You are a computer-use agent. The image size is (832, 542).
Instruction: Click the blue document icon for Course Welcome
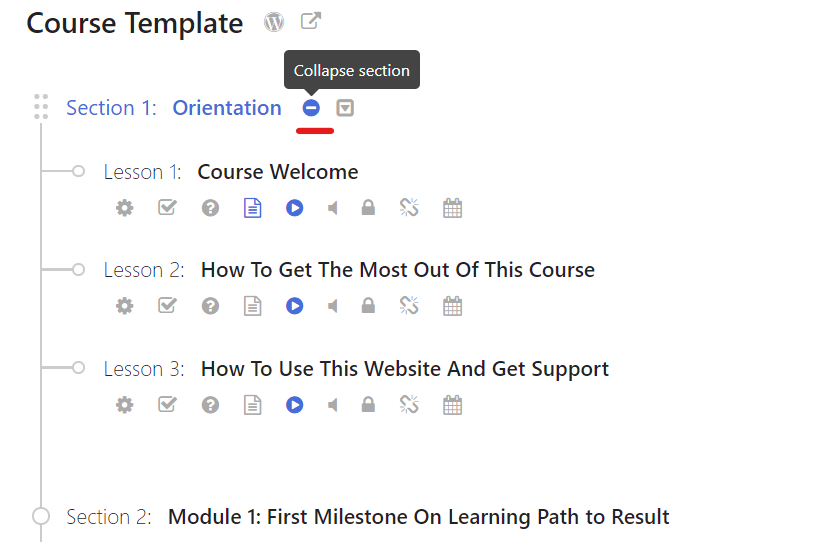pyautogui.click(x=253, y=208)
